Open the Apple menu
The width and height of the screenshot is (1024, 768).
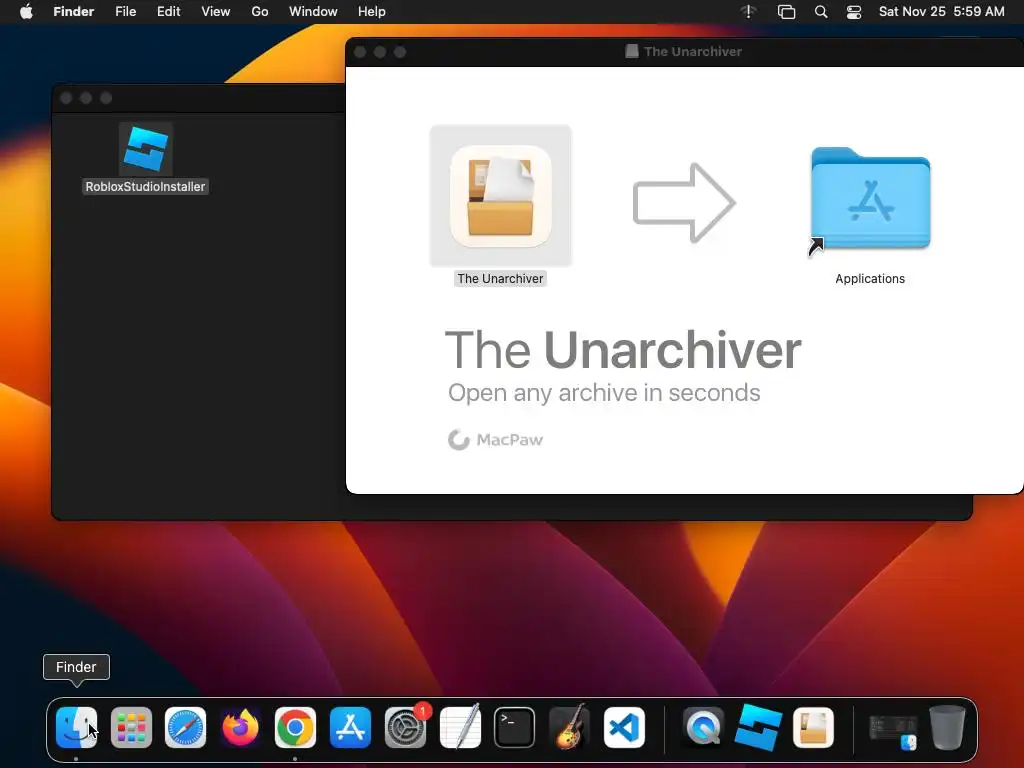pos(26,12)
